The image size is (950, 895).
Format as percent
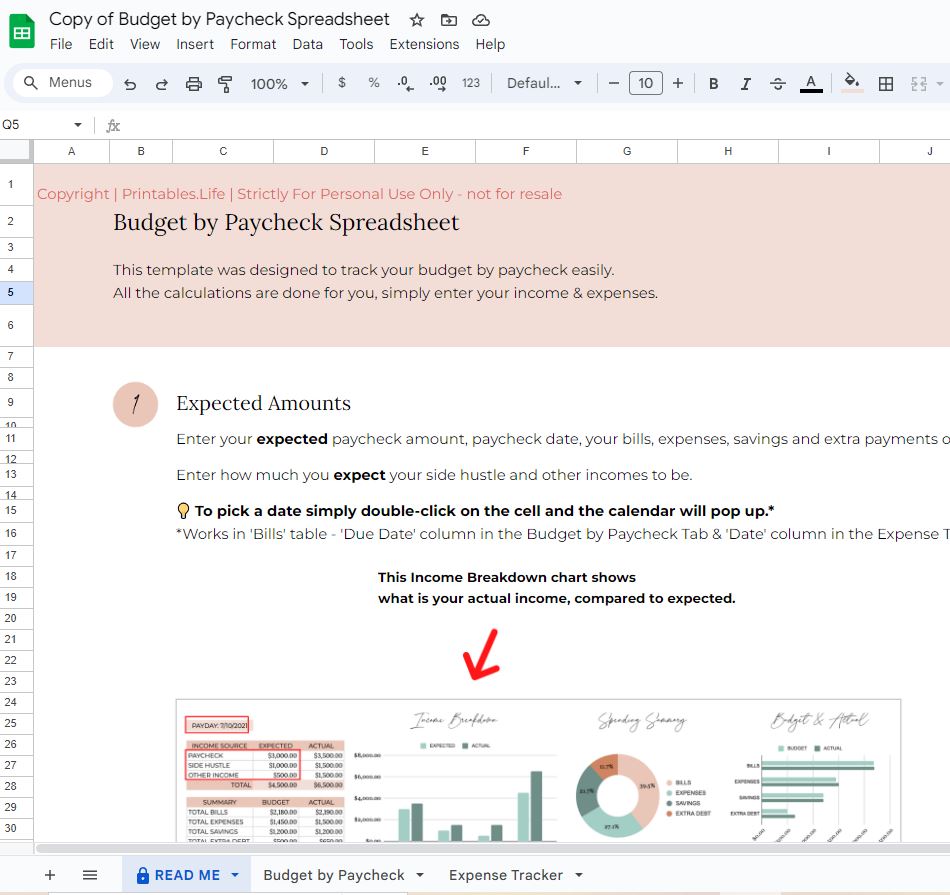coord(374,82)
